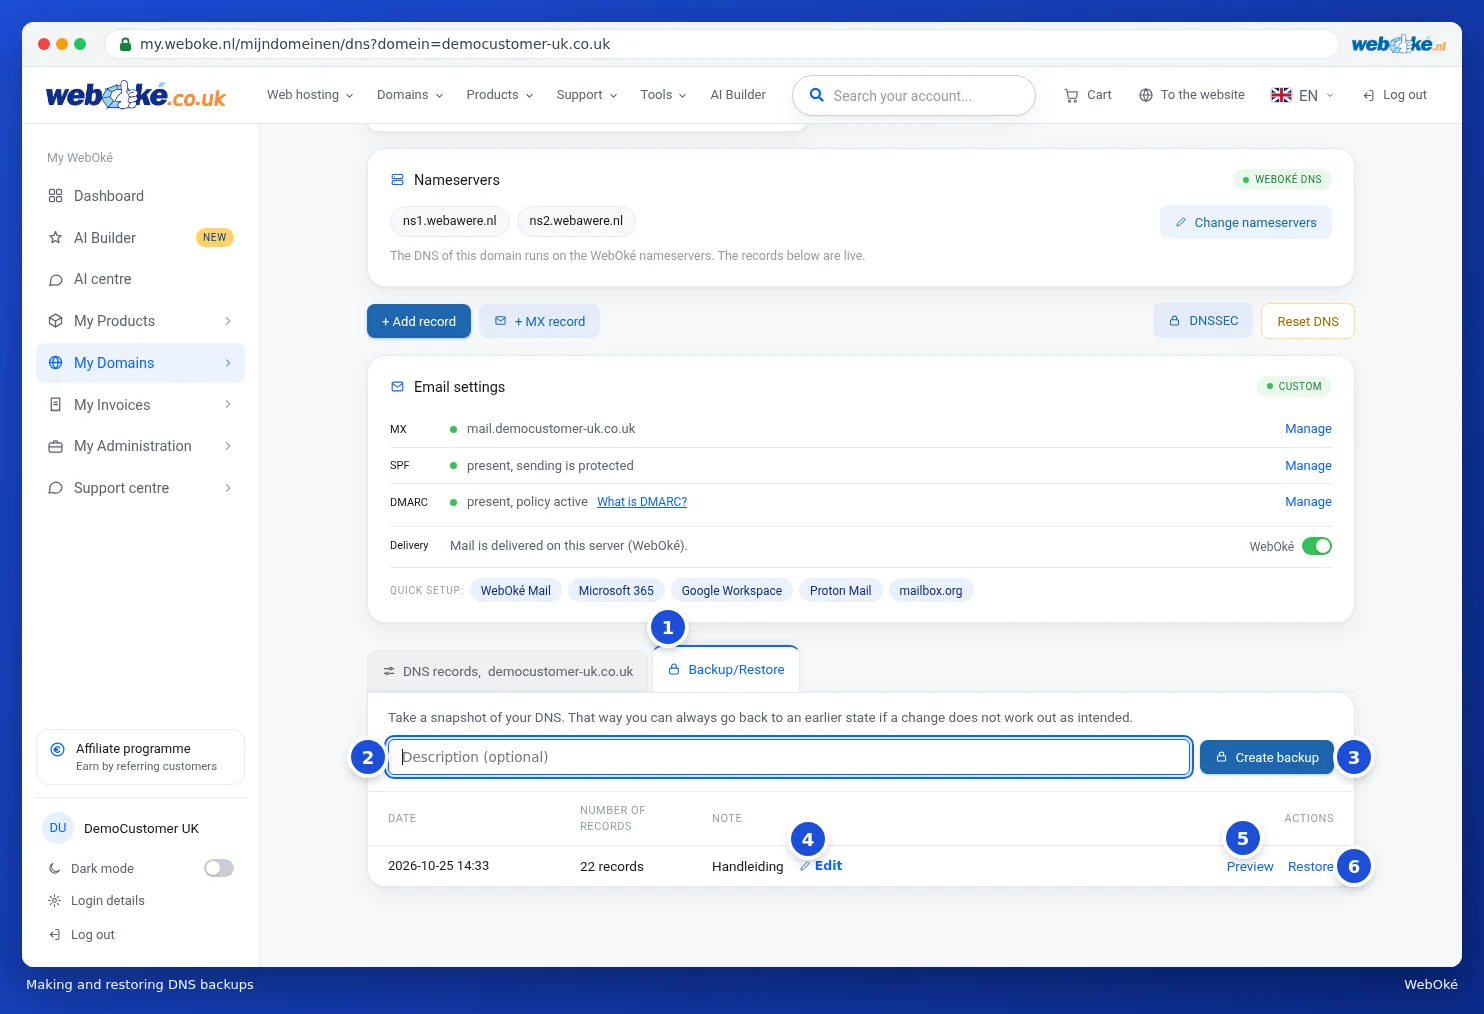This screenshot has width=1484, height=1014.
Task: Click the My Invoices document icon
Action: (x=56, y=405)
